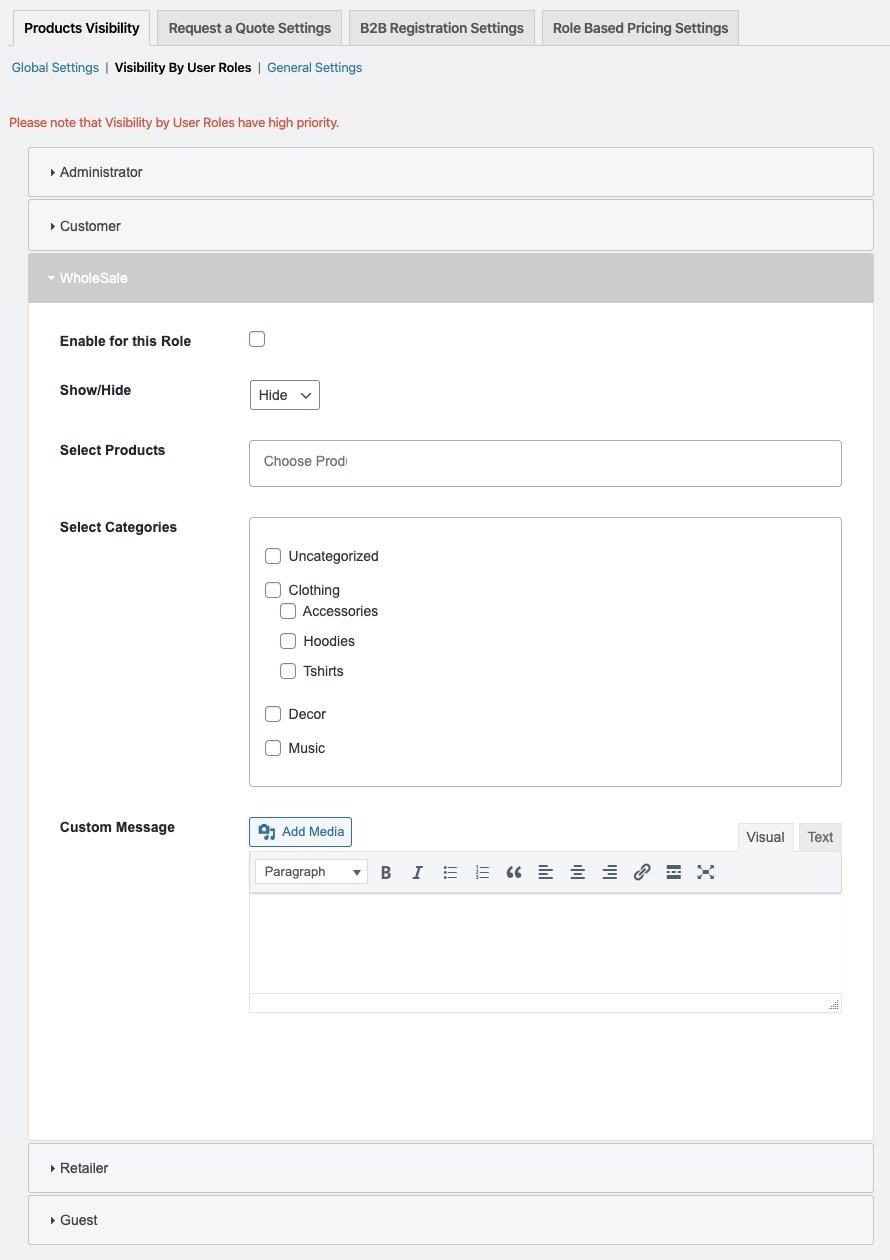Expand the Administrator role section
Screen dimensions: 890x1260
pos(451,172)
